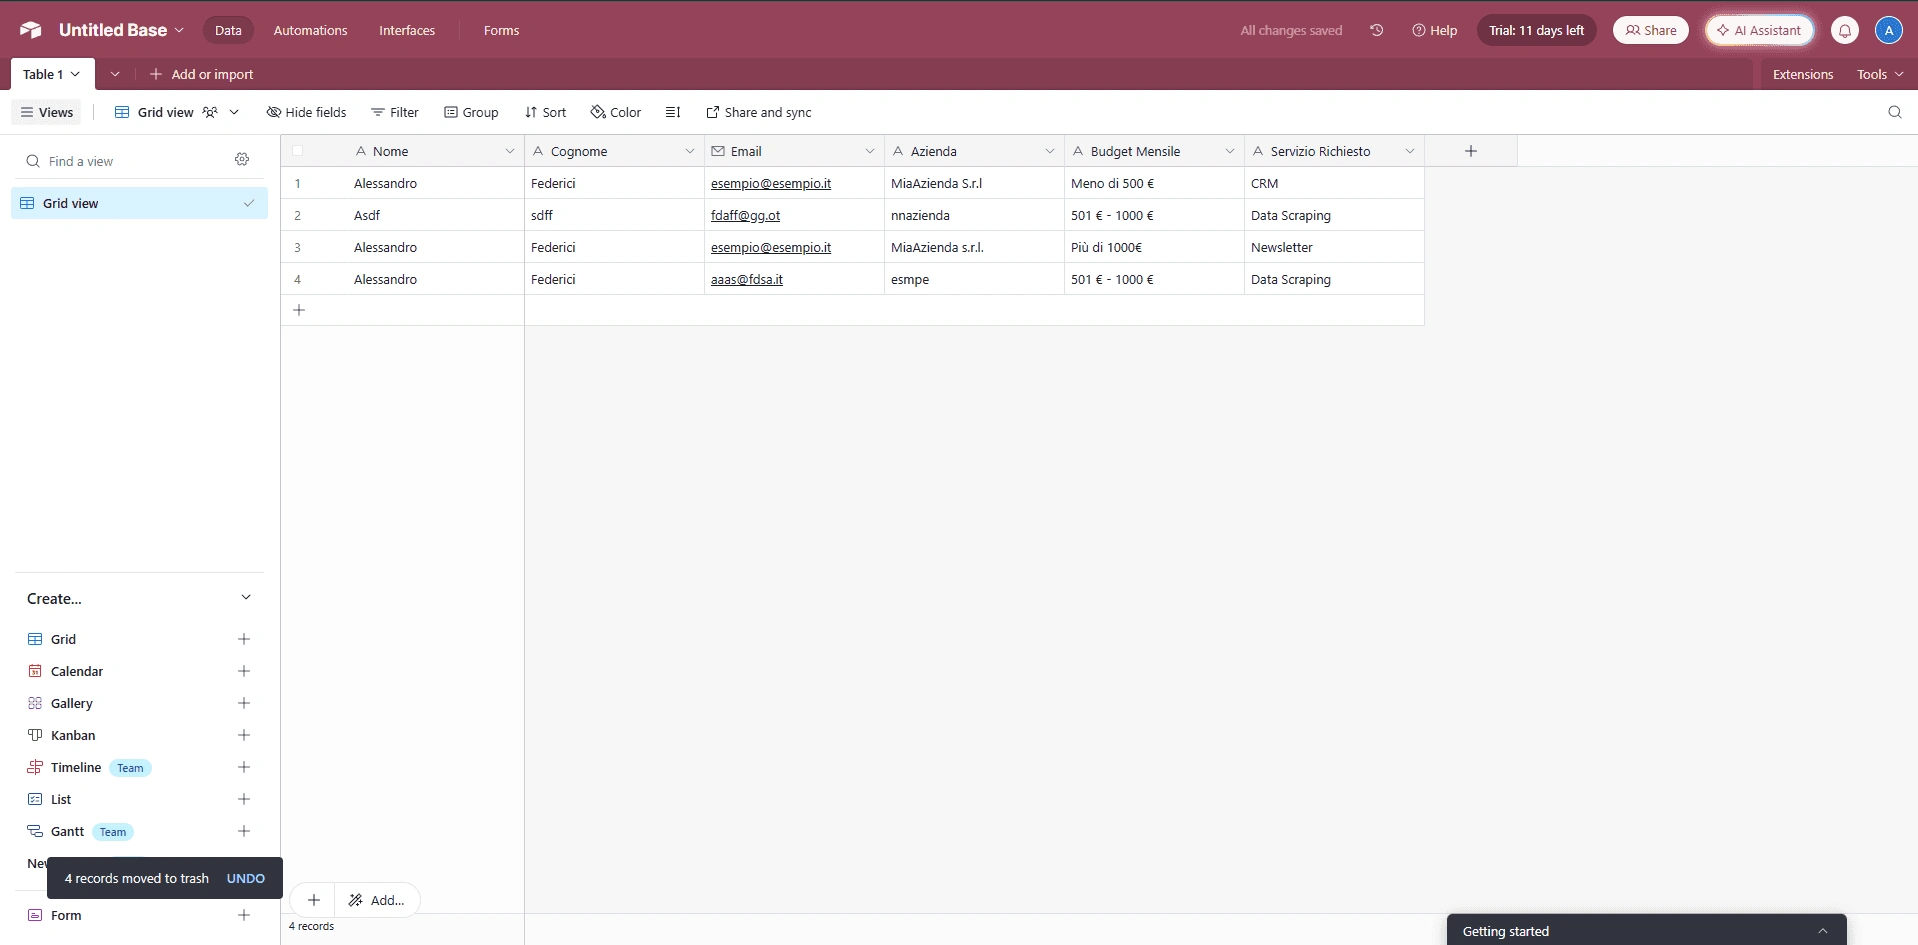Click UNDO in trash notification

click(x=246, y=878)
